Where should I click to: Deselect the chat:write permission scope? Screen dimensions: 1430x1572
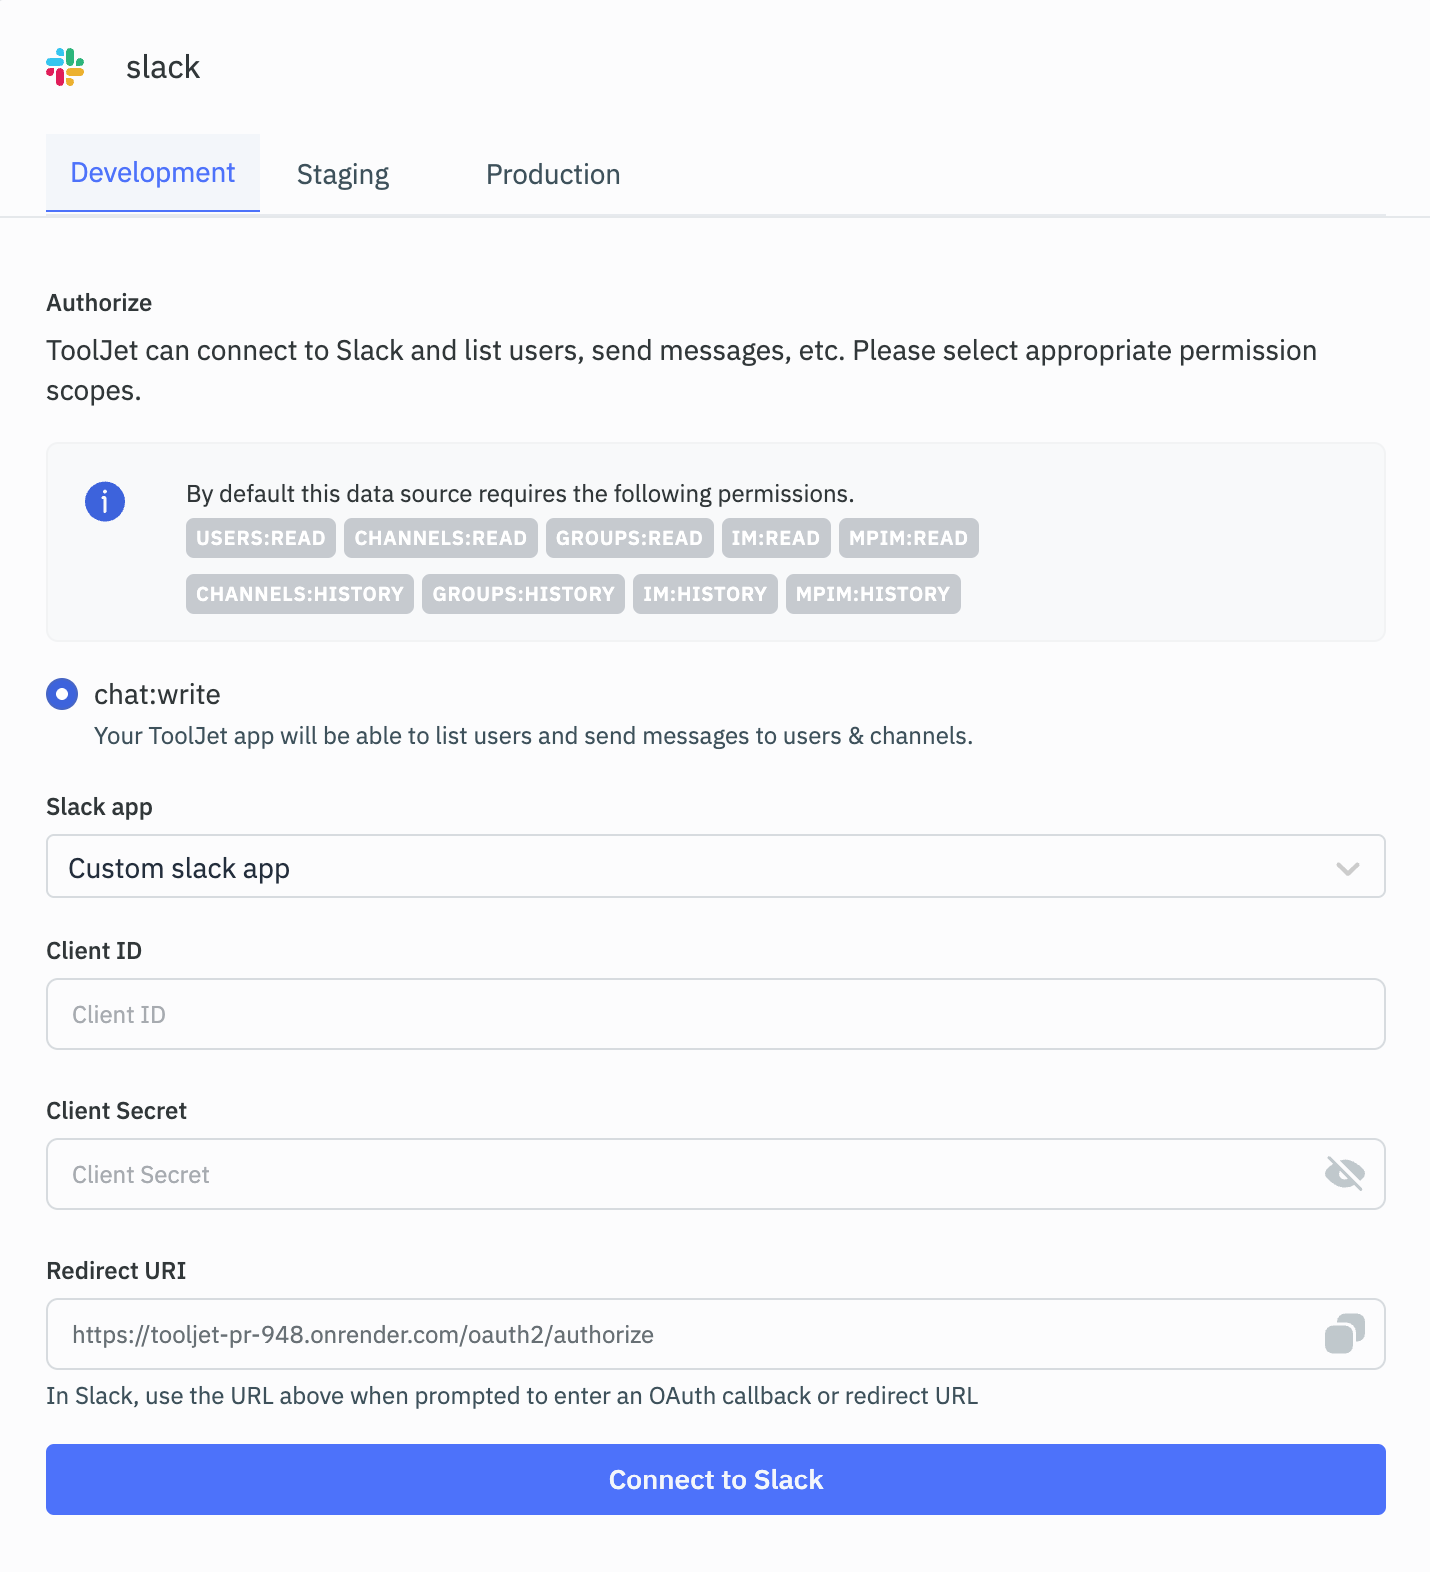[x=62, y=694]
